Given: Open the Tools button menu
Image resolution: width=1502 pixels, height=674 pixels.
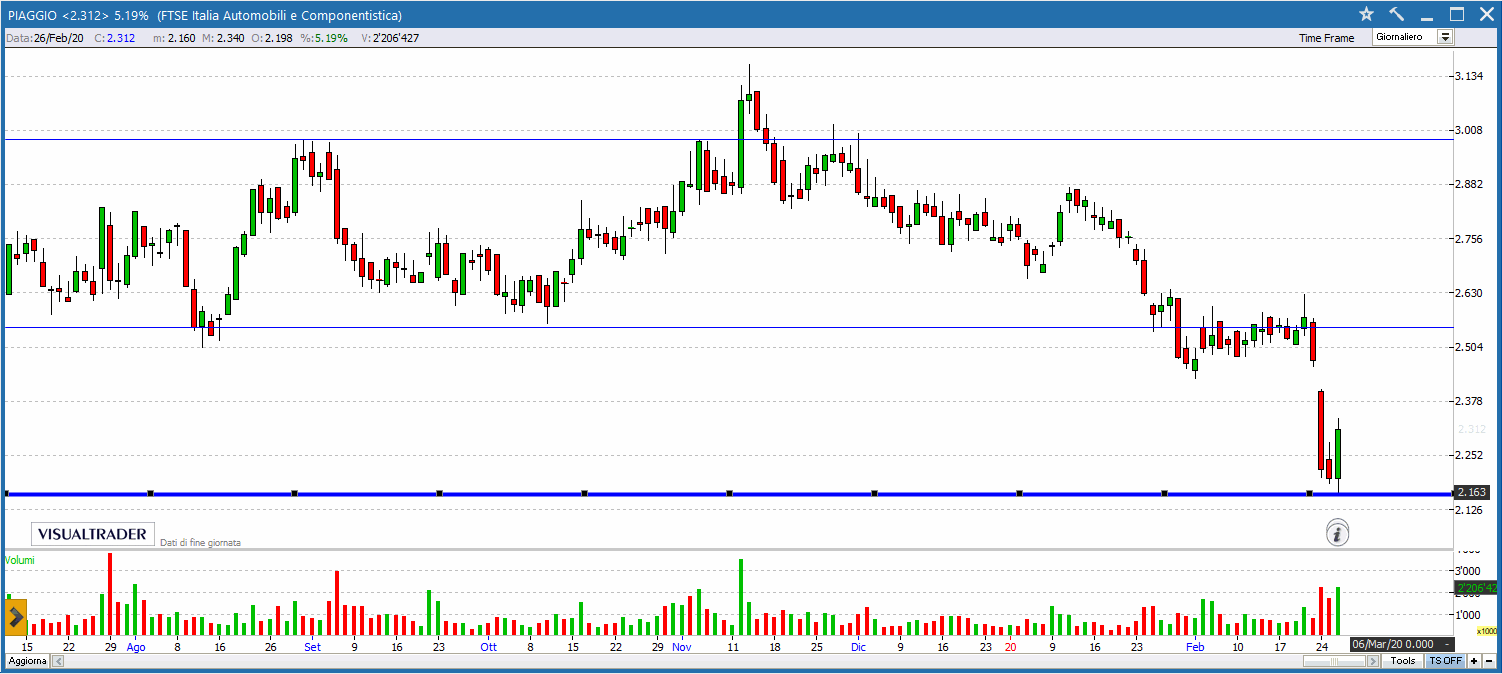Looking at the screenshot, I should click(1404, 660).
